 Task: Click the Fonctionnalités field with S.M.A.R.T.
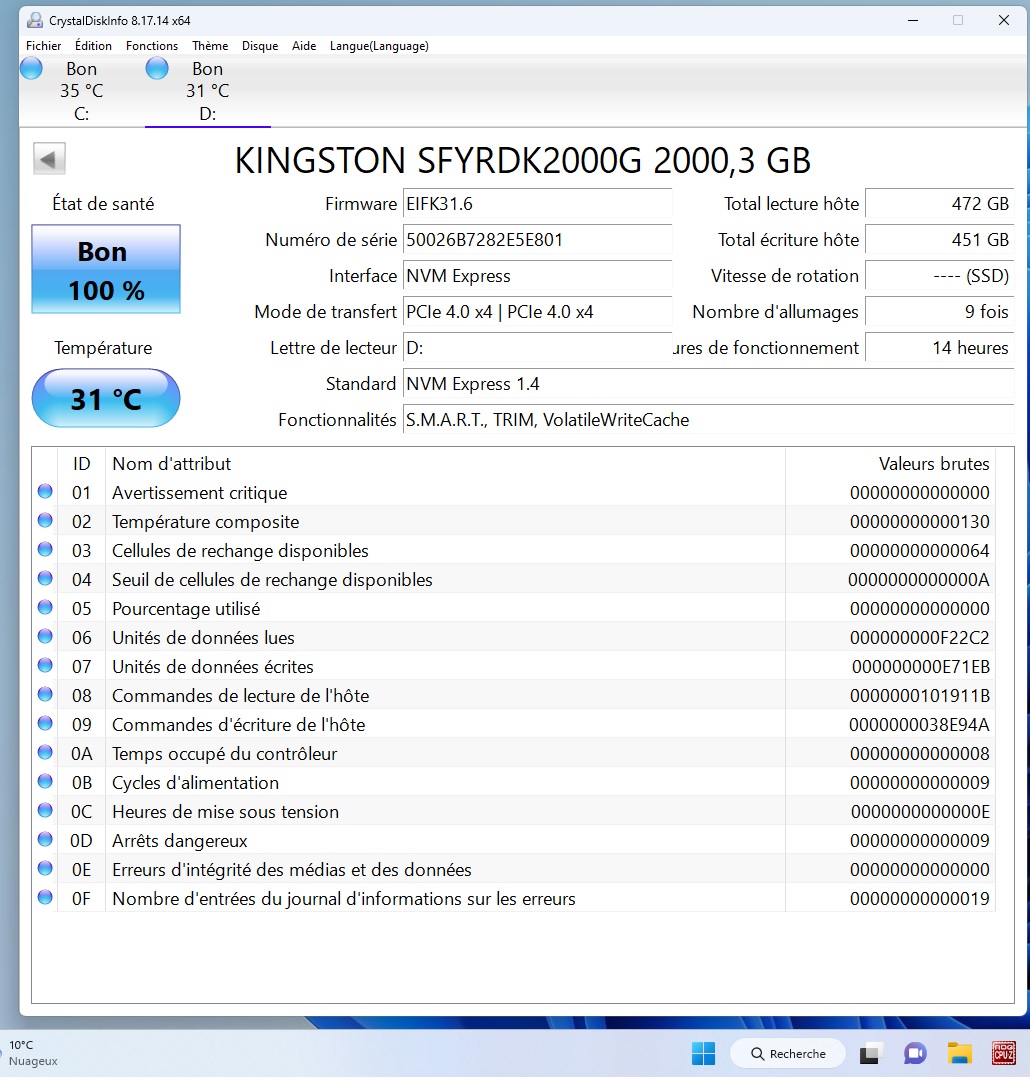708,419
